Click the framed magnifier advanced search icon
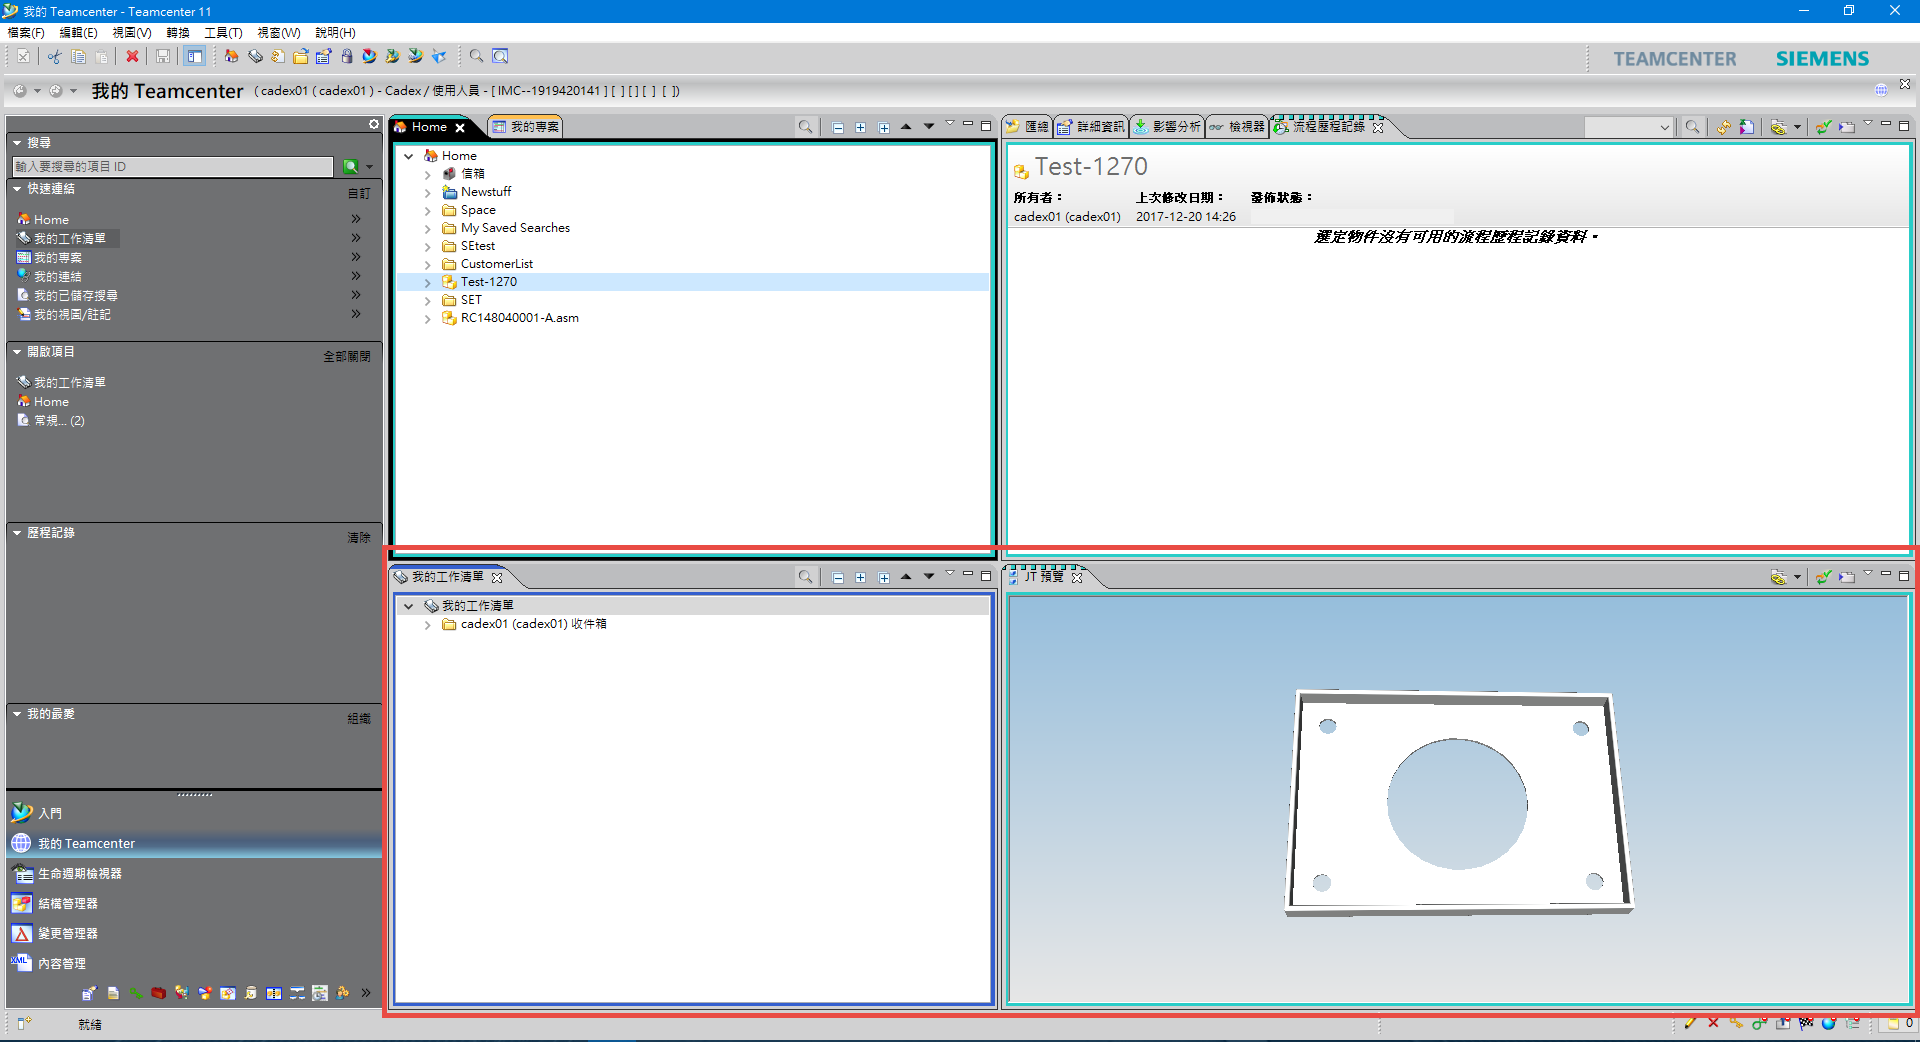Image resolution: width=1920 pixels, height=1042 pixels. tap(501, 57)
